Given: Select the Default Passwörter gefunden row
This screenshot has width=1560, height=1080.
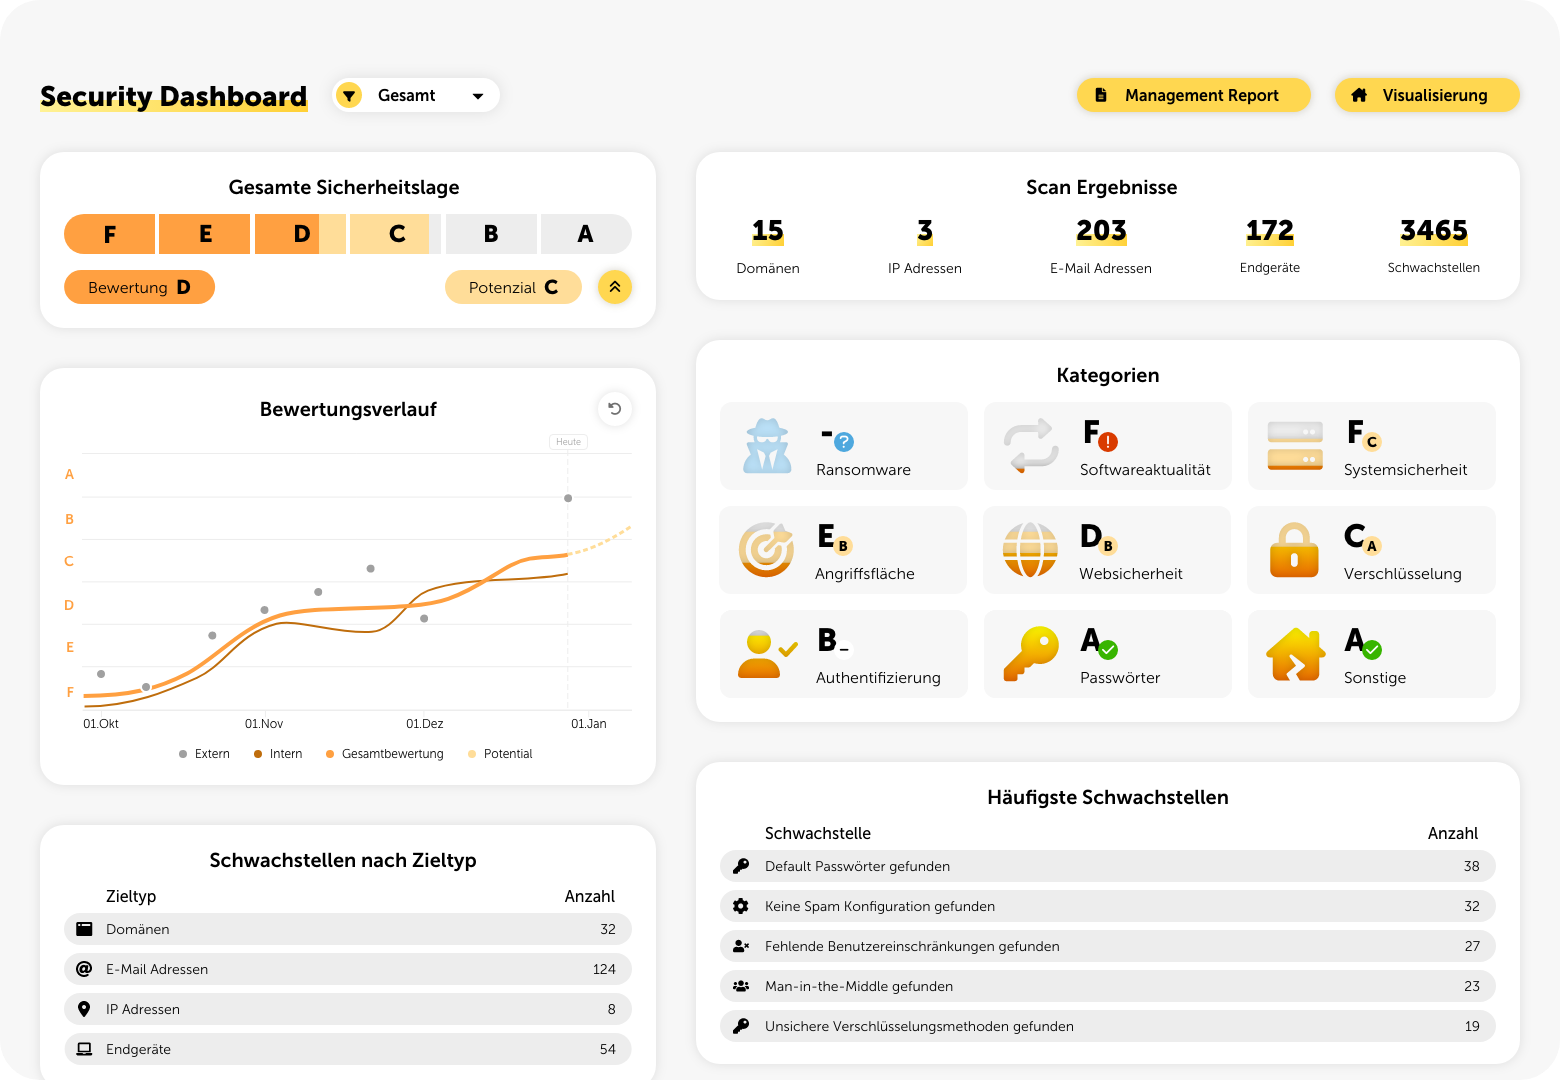Looking at the screenshot, I should tap(1108, 866).
